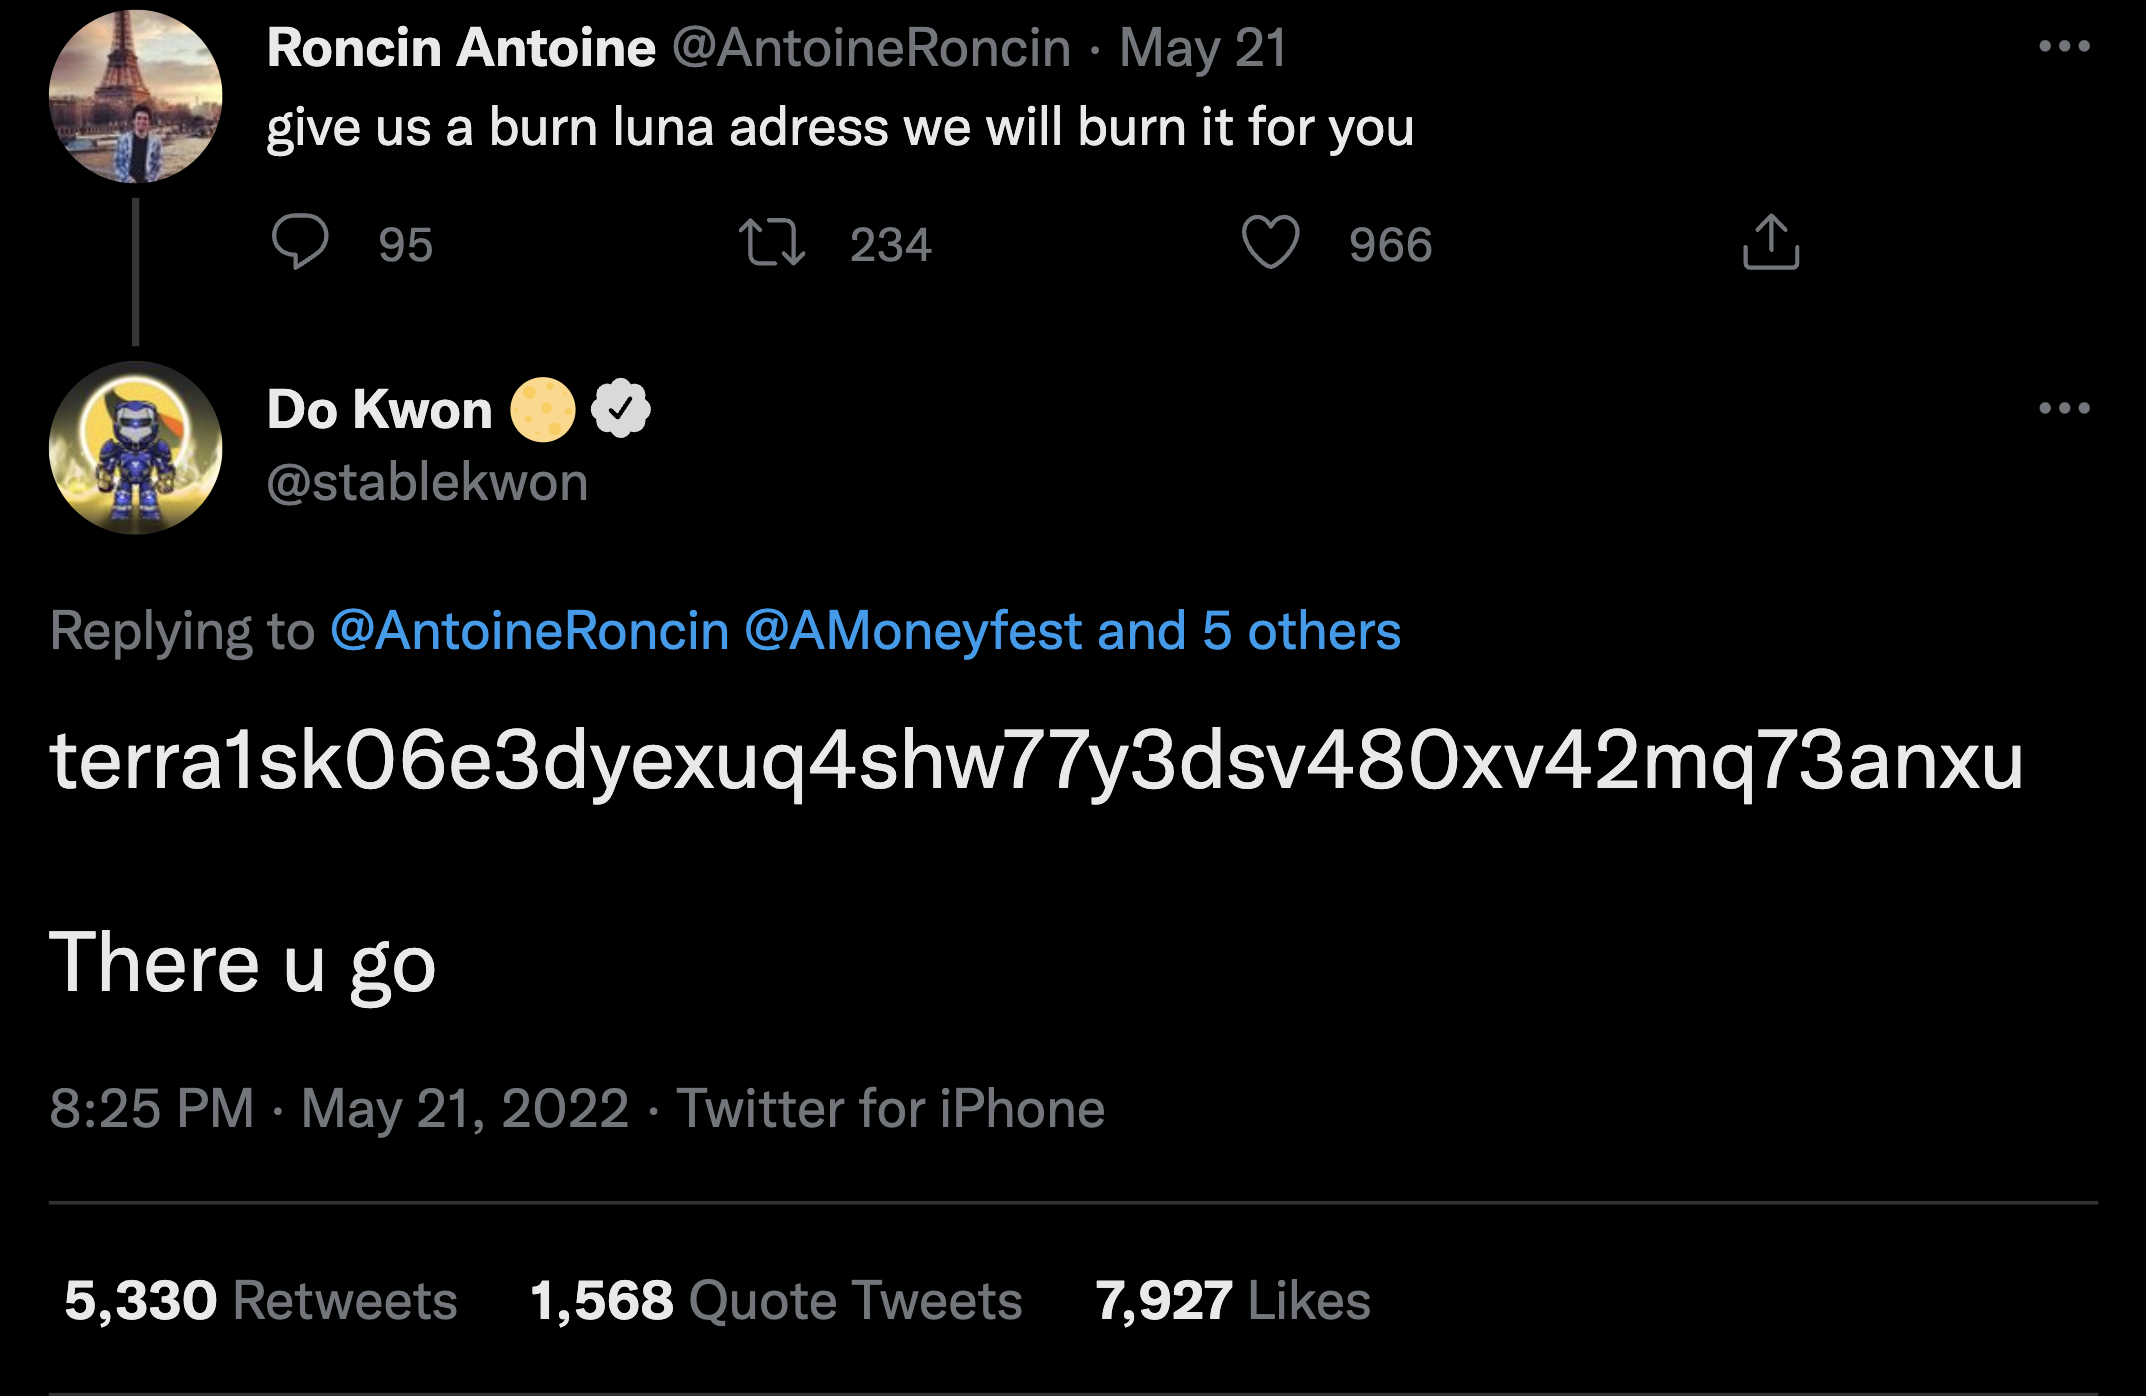Click the reply icon under Roncin's tweet
Viewport: 2146px width, 1396px height.
300,243
